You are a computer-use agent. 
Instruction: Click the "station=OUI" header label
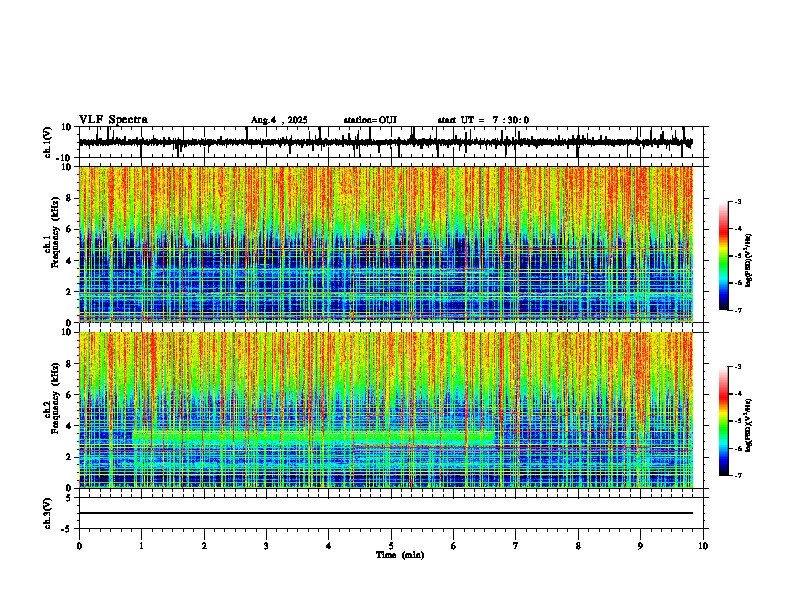tap(370, 120)
